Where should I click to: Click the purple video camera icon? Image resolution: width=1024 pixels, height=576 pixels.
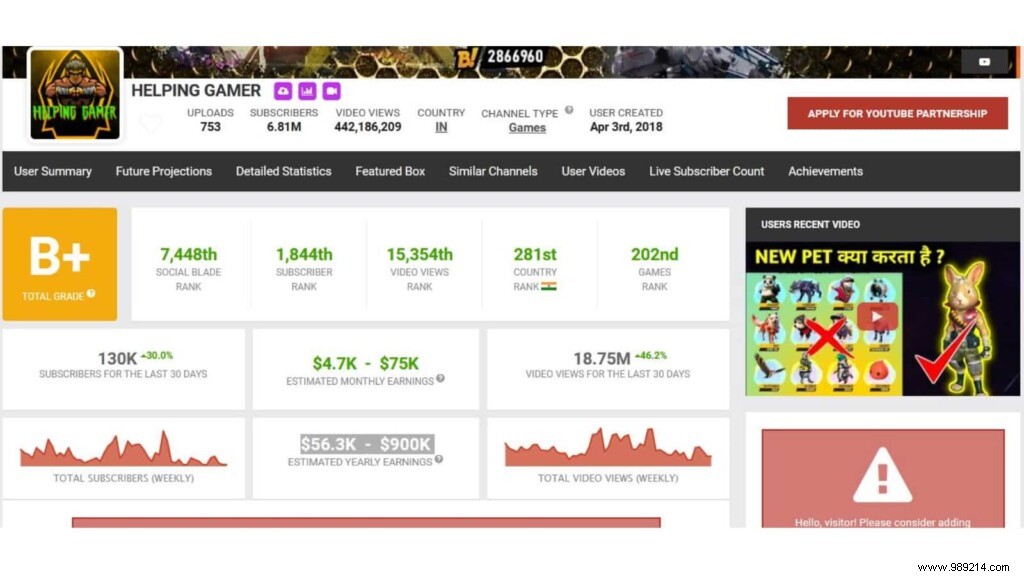point(331,90)
